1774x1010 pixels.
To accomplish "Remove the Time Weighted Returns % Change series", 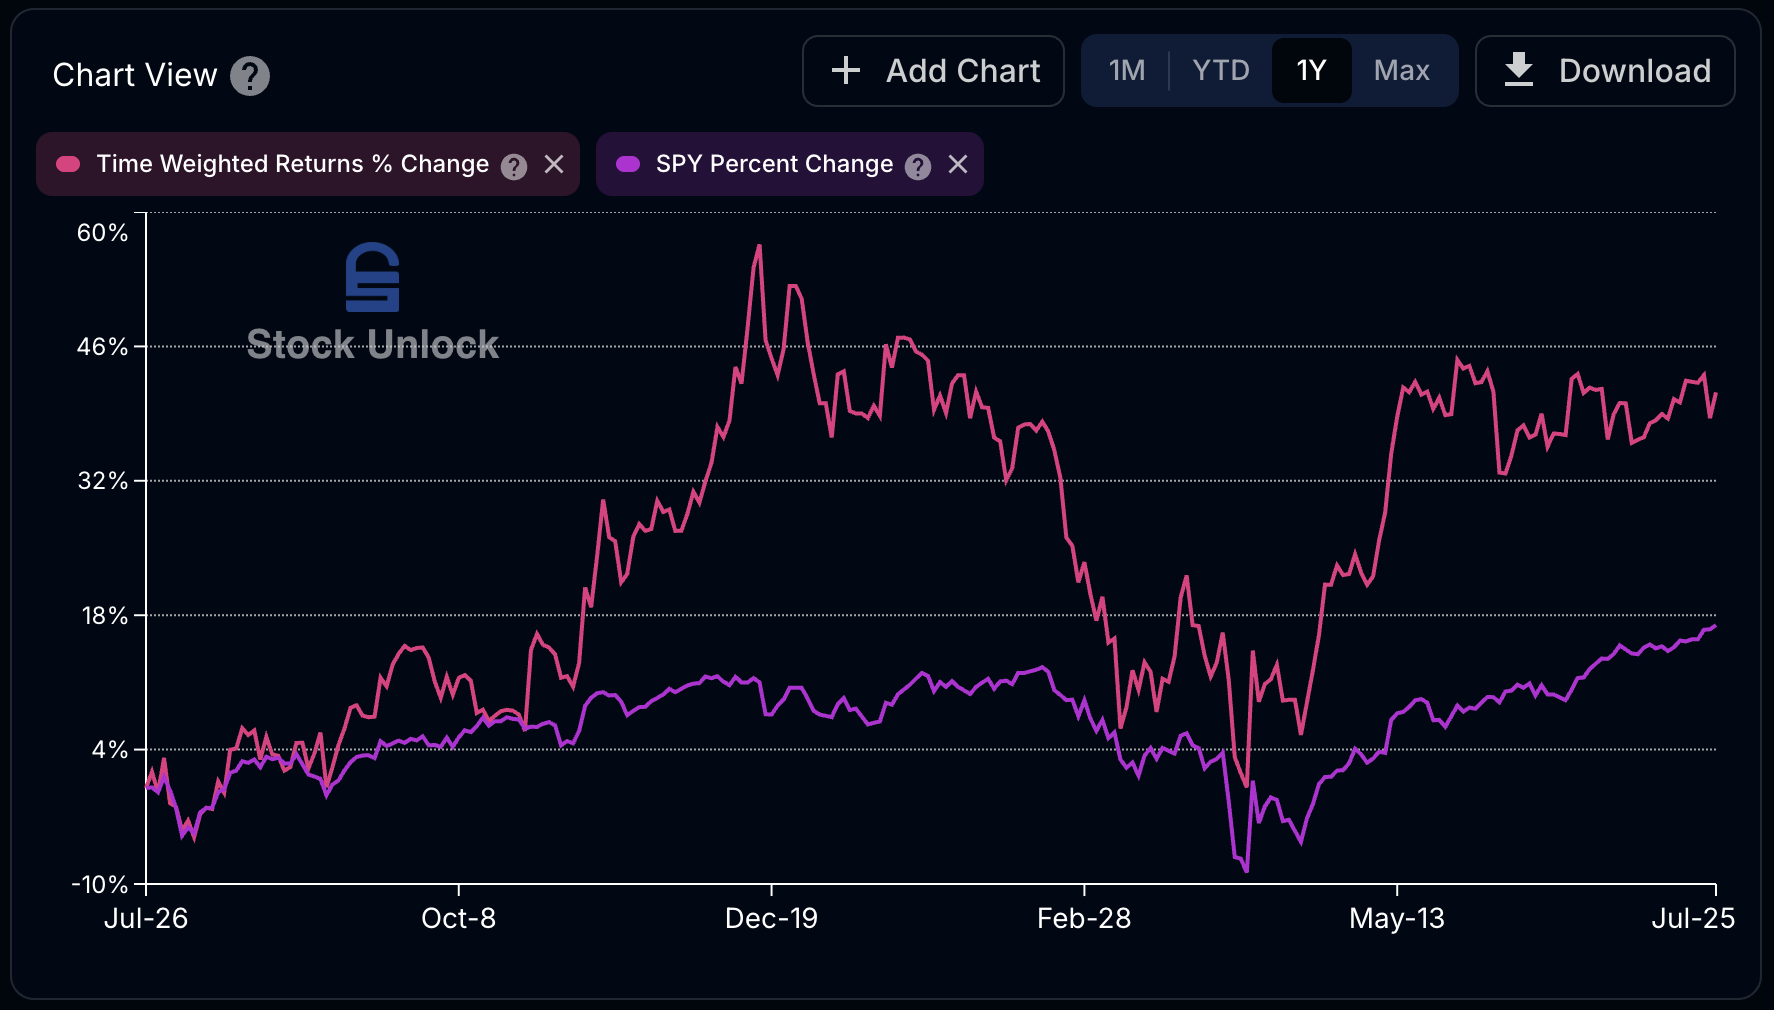I will coord(554,165).
